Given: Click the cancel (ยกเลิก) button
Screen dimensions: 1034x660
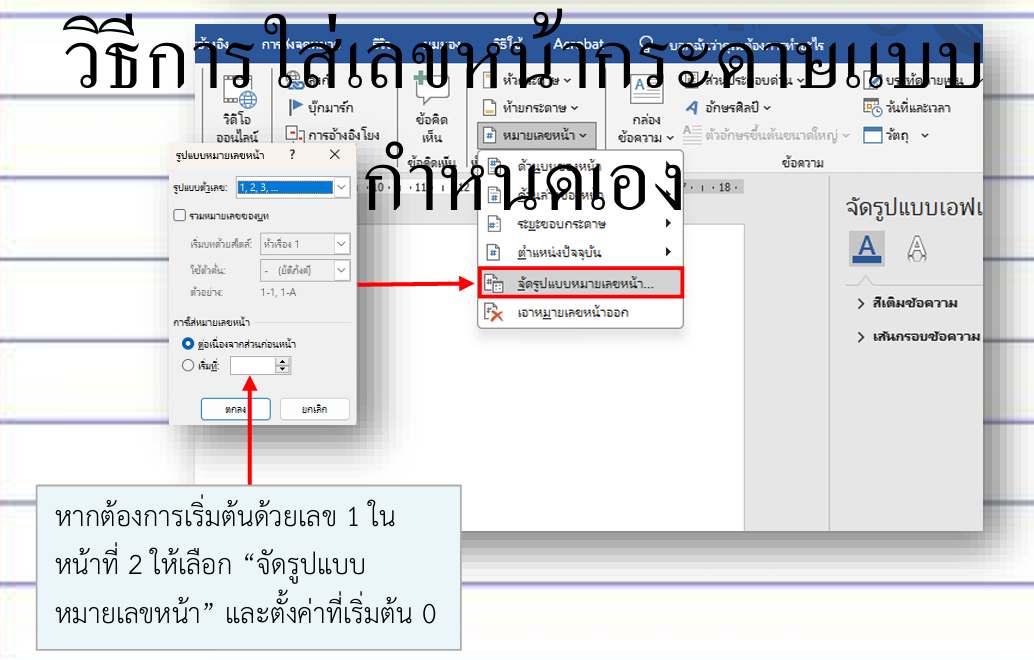Looking at the screenshot, I should coord(314,409).
